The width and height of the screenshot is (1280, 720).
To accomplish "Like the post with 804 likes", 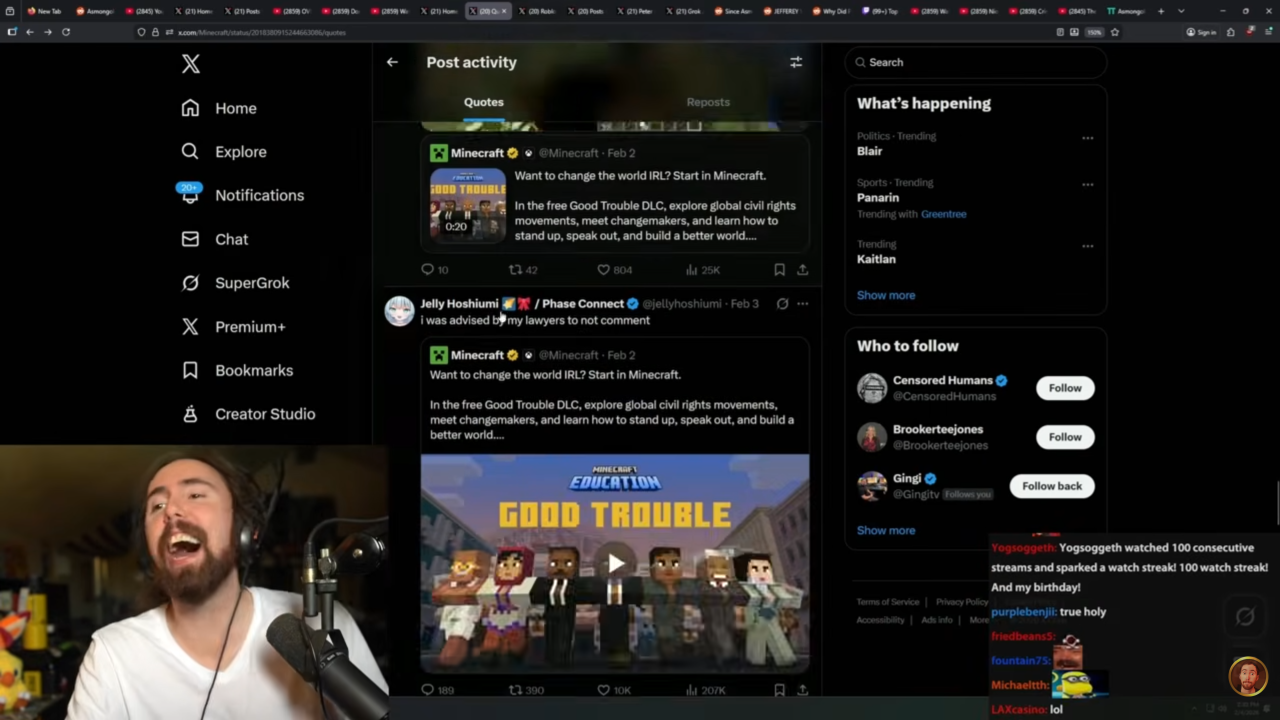I will (614, 270).
